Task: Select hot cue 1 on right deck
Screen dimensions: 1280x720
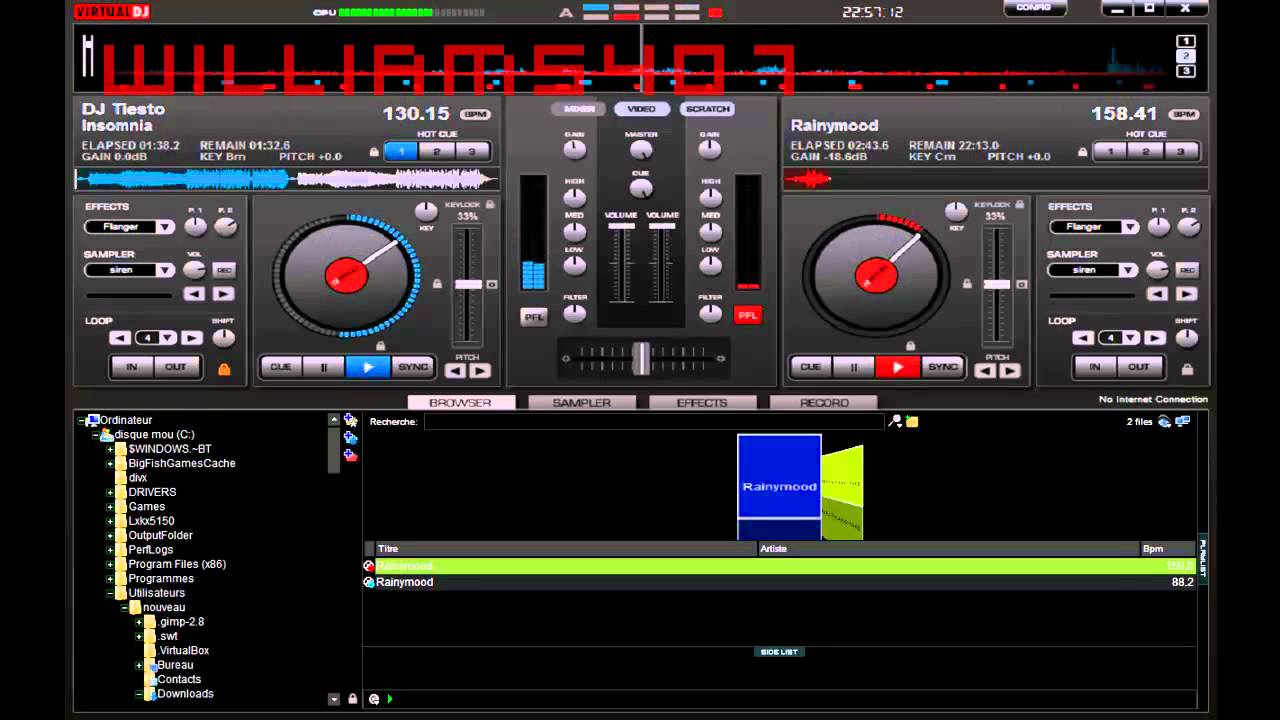Action: (x=1111, y=152)
